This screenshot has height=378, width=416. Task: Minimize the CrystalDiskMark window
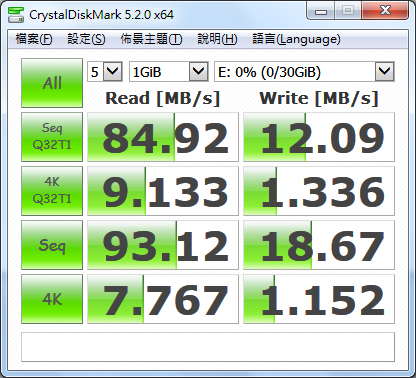[x=321, y=11]
